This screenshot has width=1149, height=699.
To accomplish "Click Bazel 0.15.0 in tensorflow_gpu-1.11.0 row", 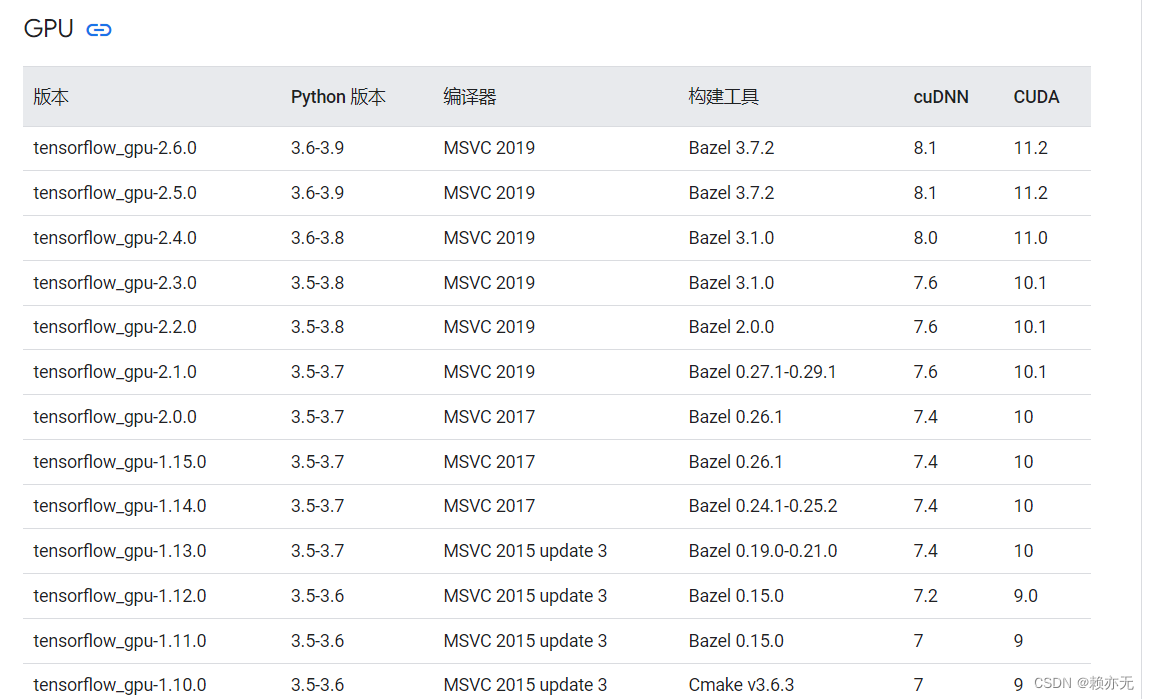I will (x=736, y=640).
